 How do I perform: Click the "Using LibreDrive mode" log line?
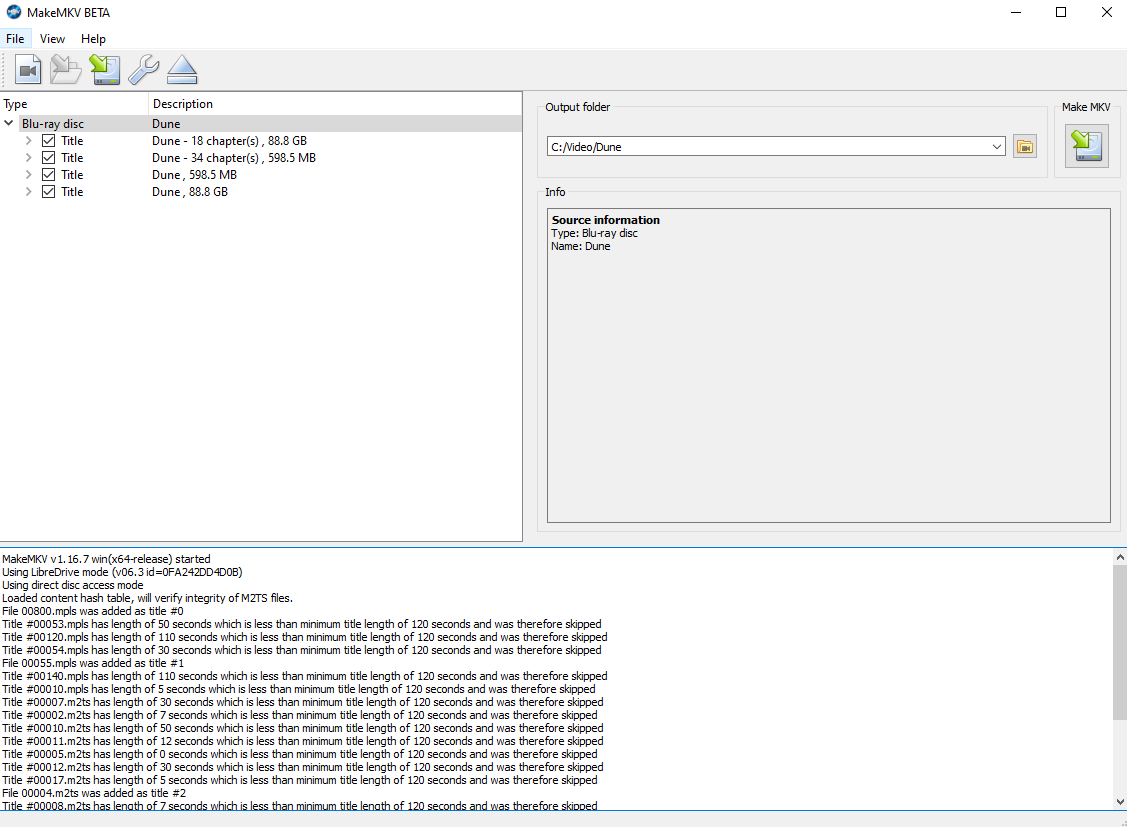point(122,572)
